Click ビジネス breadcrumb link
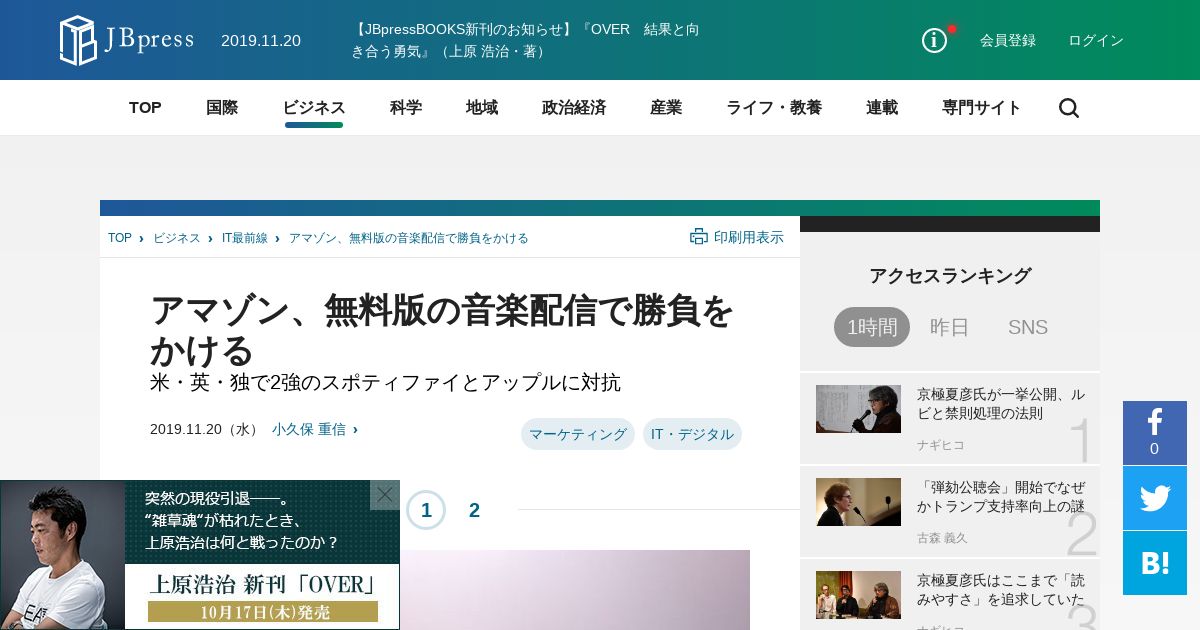 pos(177,238)
